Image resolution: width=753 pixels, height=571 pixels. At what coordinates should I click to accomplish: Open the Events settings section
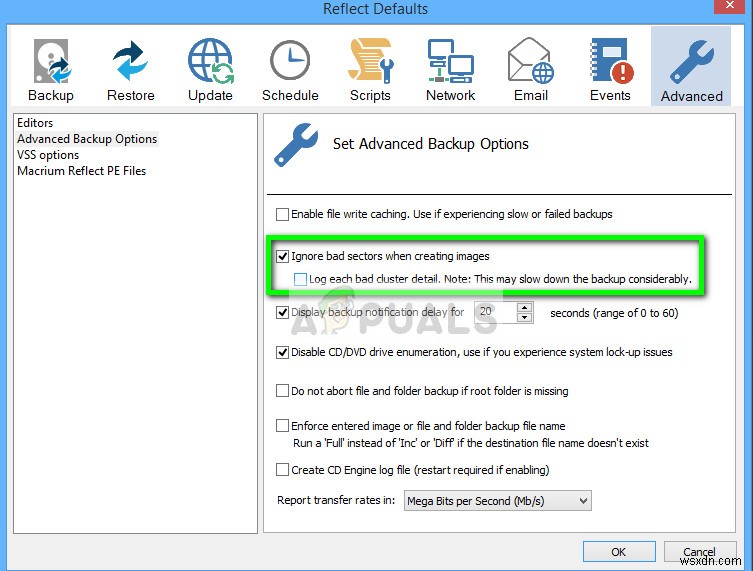[x=610, y=69]
